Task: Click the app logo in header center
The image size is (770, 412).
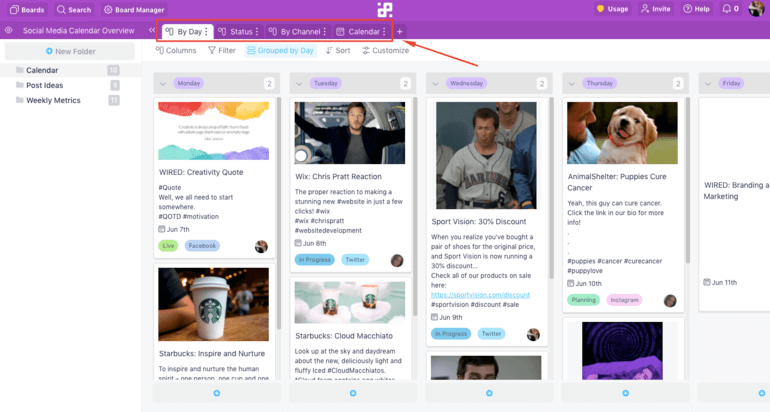Action: 385,9
